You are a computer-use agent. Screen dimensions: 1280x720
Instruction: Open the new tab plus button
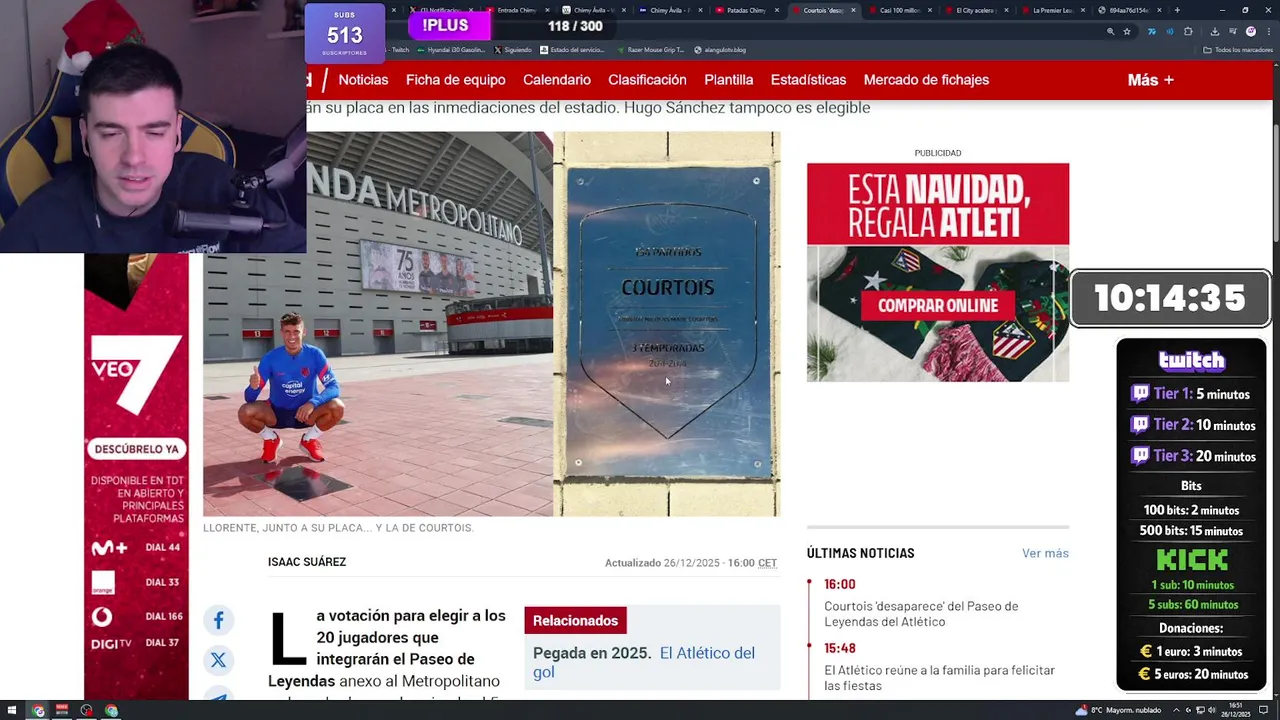[1177, 10]
